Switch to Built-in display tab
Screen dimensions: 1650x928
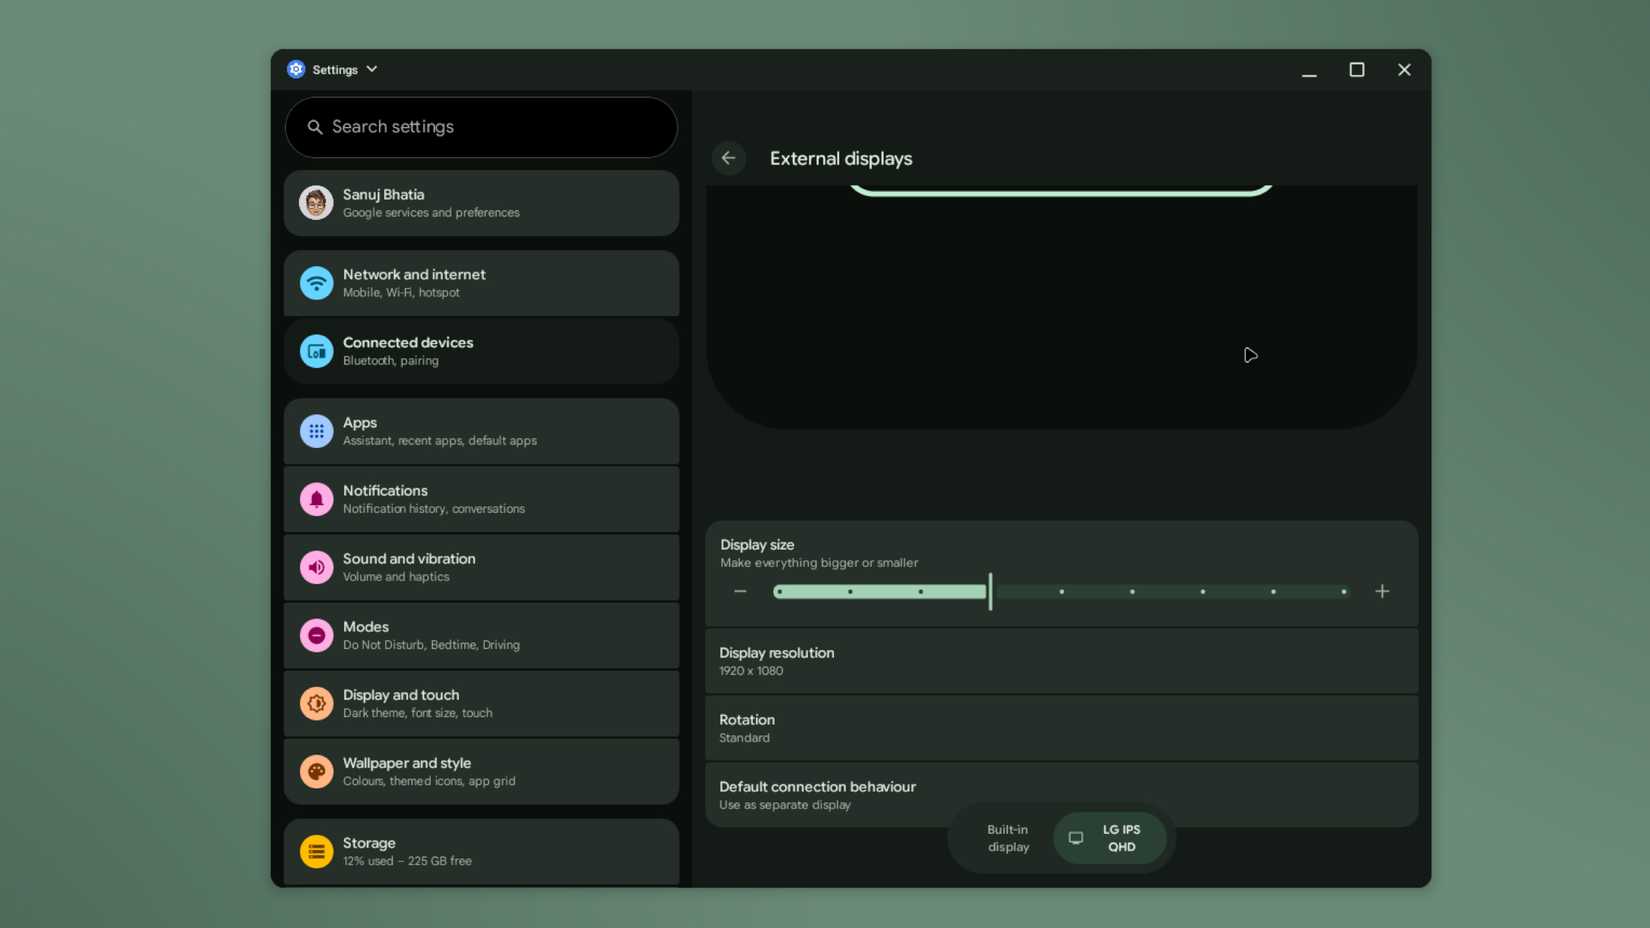(x=1007, y=838)
